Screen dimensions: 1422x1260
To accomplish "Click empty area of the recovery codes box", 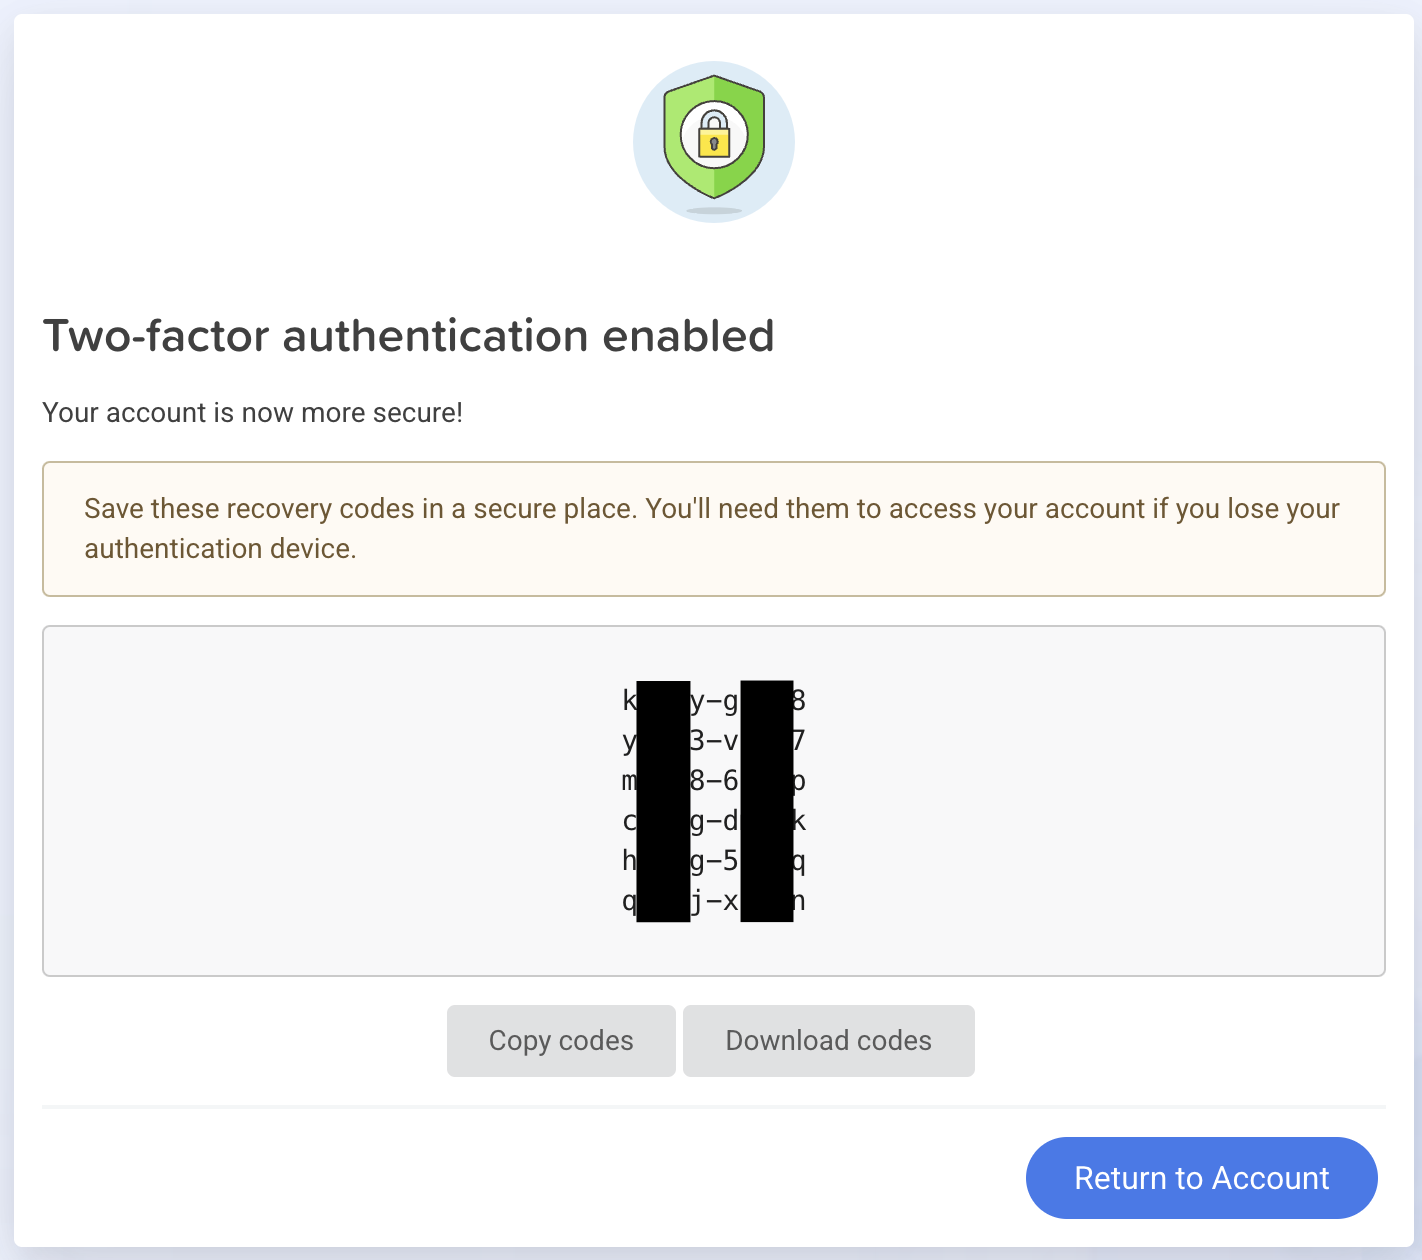I will 300,800.
